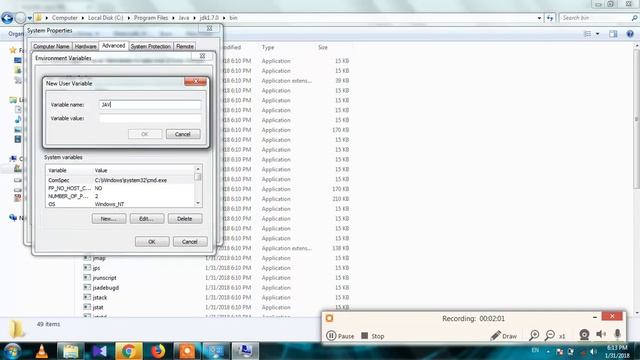The height and width of the screenshot is (360, 640).
Task: Click Explorer Back navigation button
Action: (7, 18)
